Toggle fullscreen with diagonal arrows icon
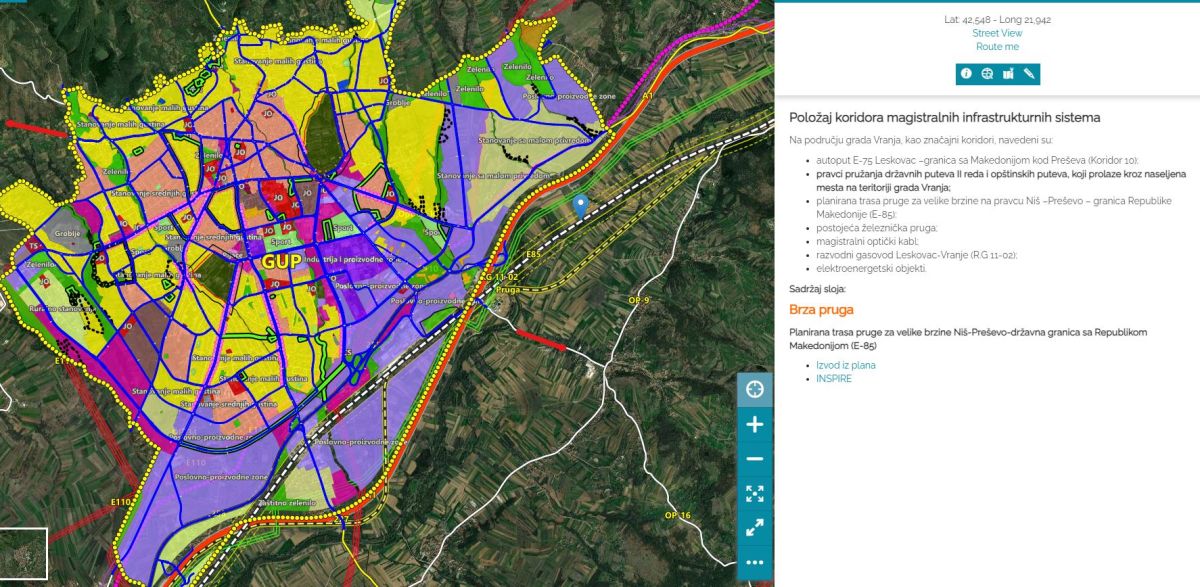The height and width of the screenshot is (587, 1200). pos(754,527)
